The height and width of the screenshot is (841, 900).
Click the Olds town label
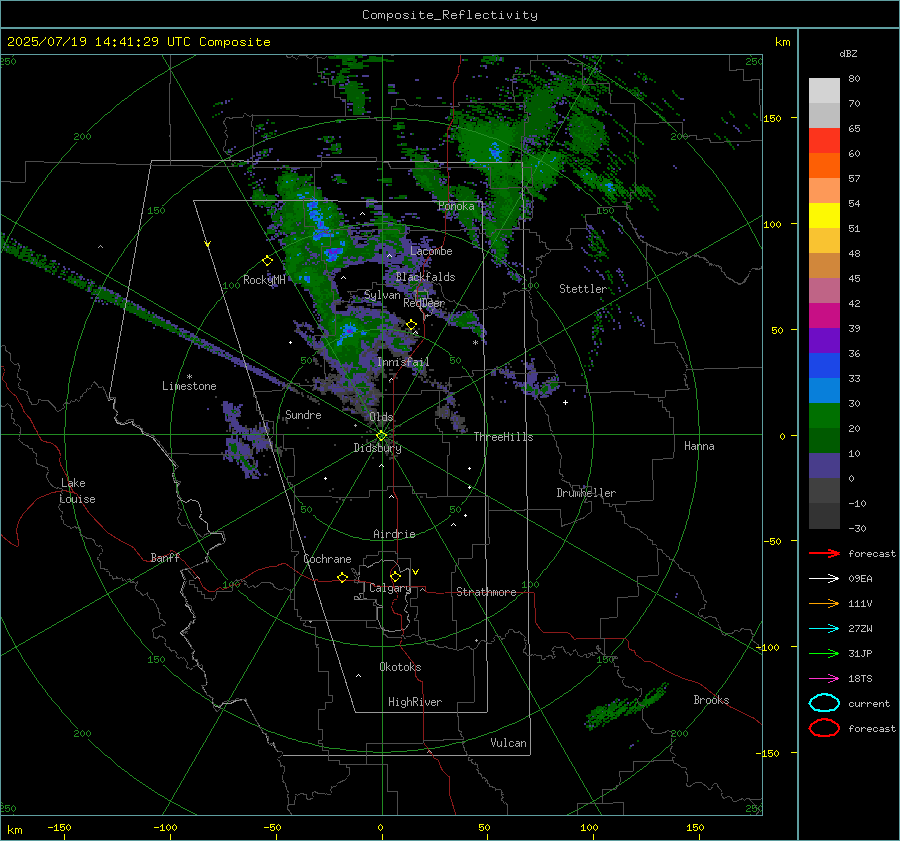click(x=381, y=417)
